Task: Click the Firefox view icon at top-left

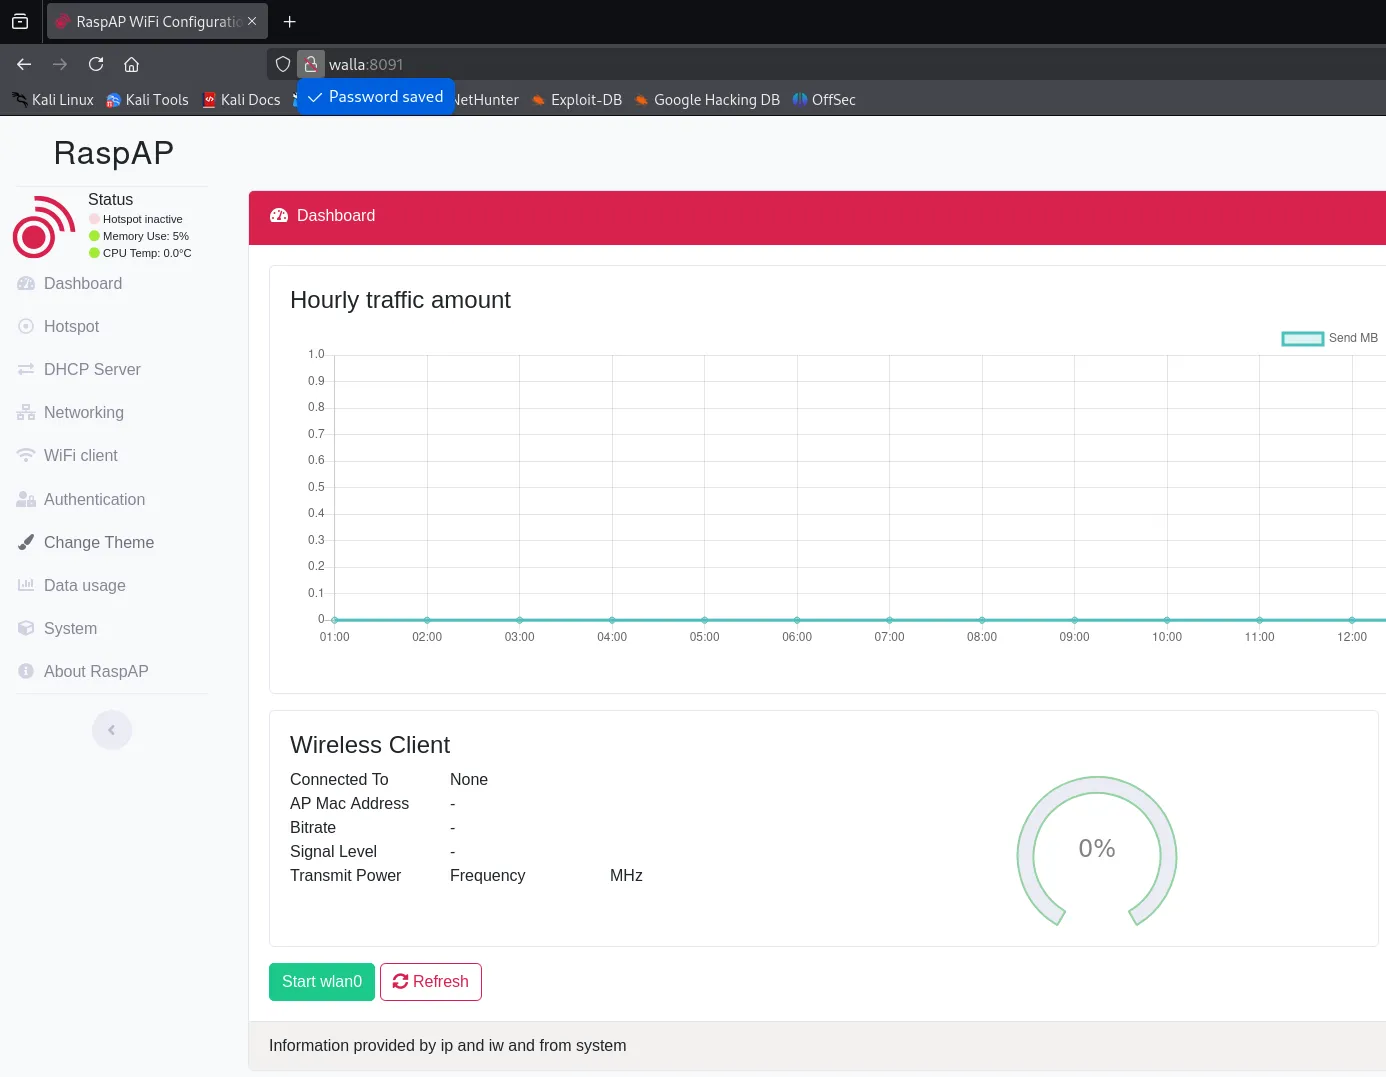Action: coord(20,21)
